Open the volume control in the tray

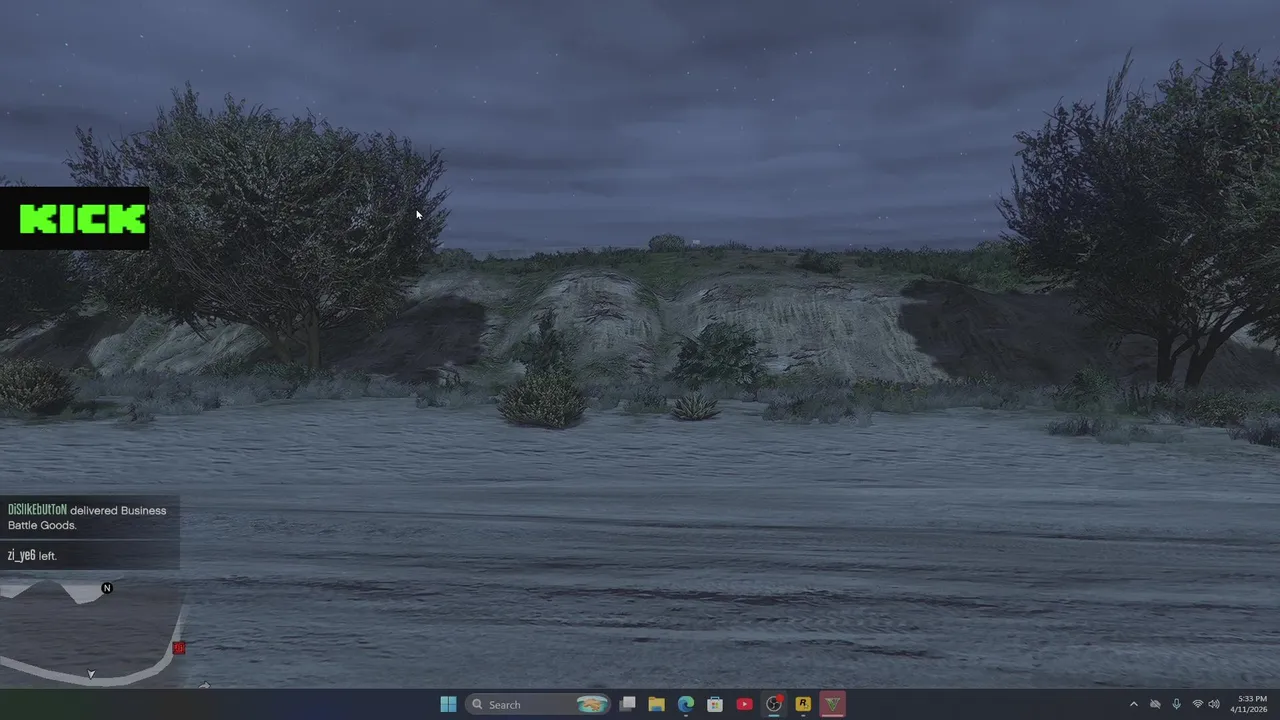1215,704
